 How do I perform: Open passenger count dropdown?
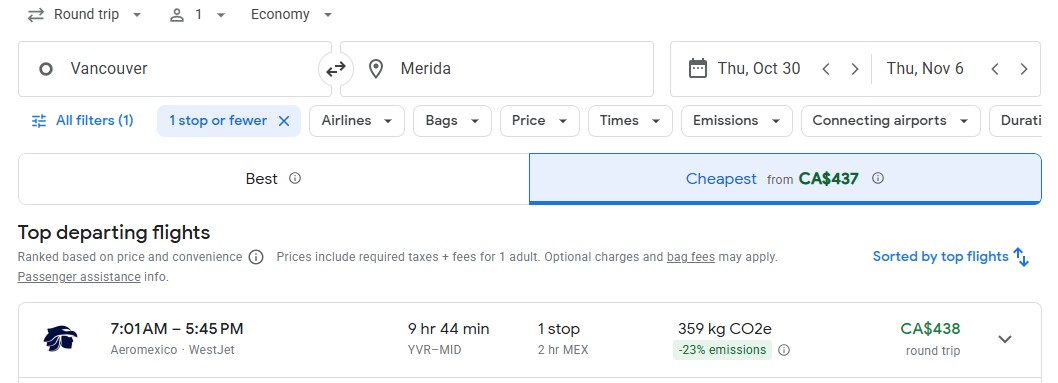click(197, 15)
